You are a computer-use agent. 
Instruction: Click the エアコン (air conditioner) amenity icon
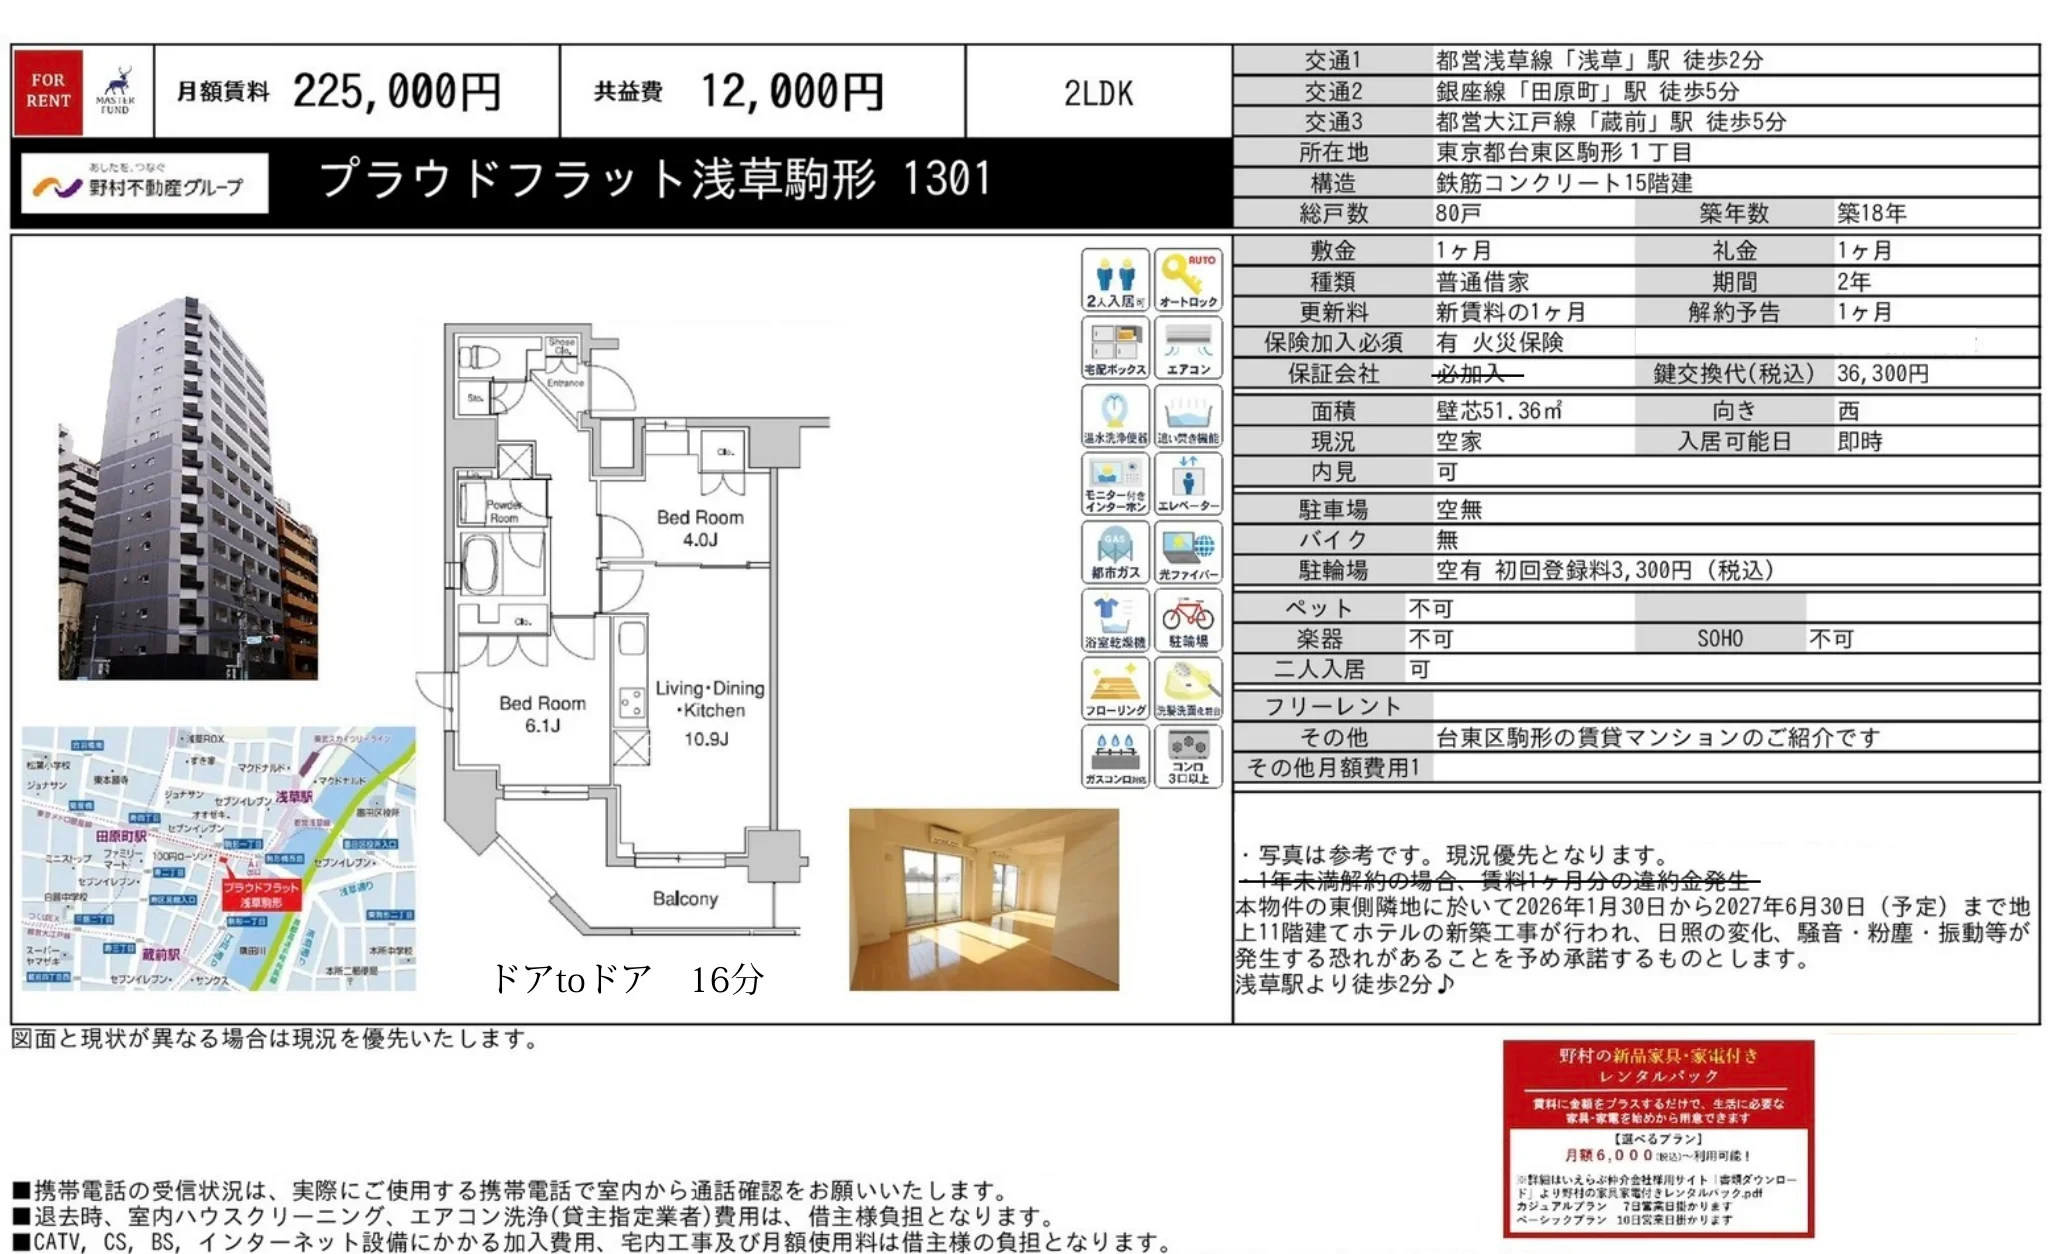coord(1190,345)
